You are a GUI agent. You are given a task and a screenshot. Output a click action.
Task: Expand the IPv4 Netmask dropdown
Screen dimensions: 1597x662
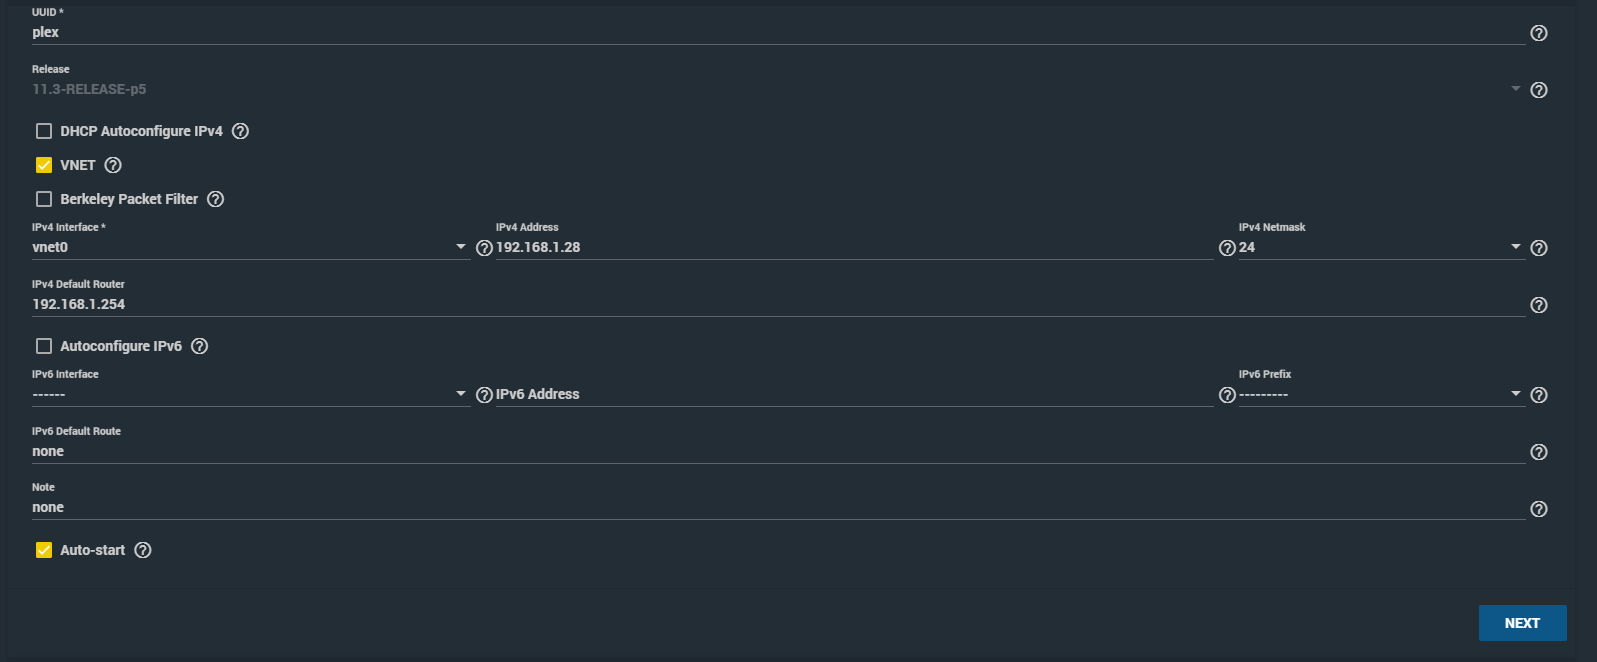[x=1382, y=247]
